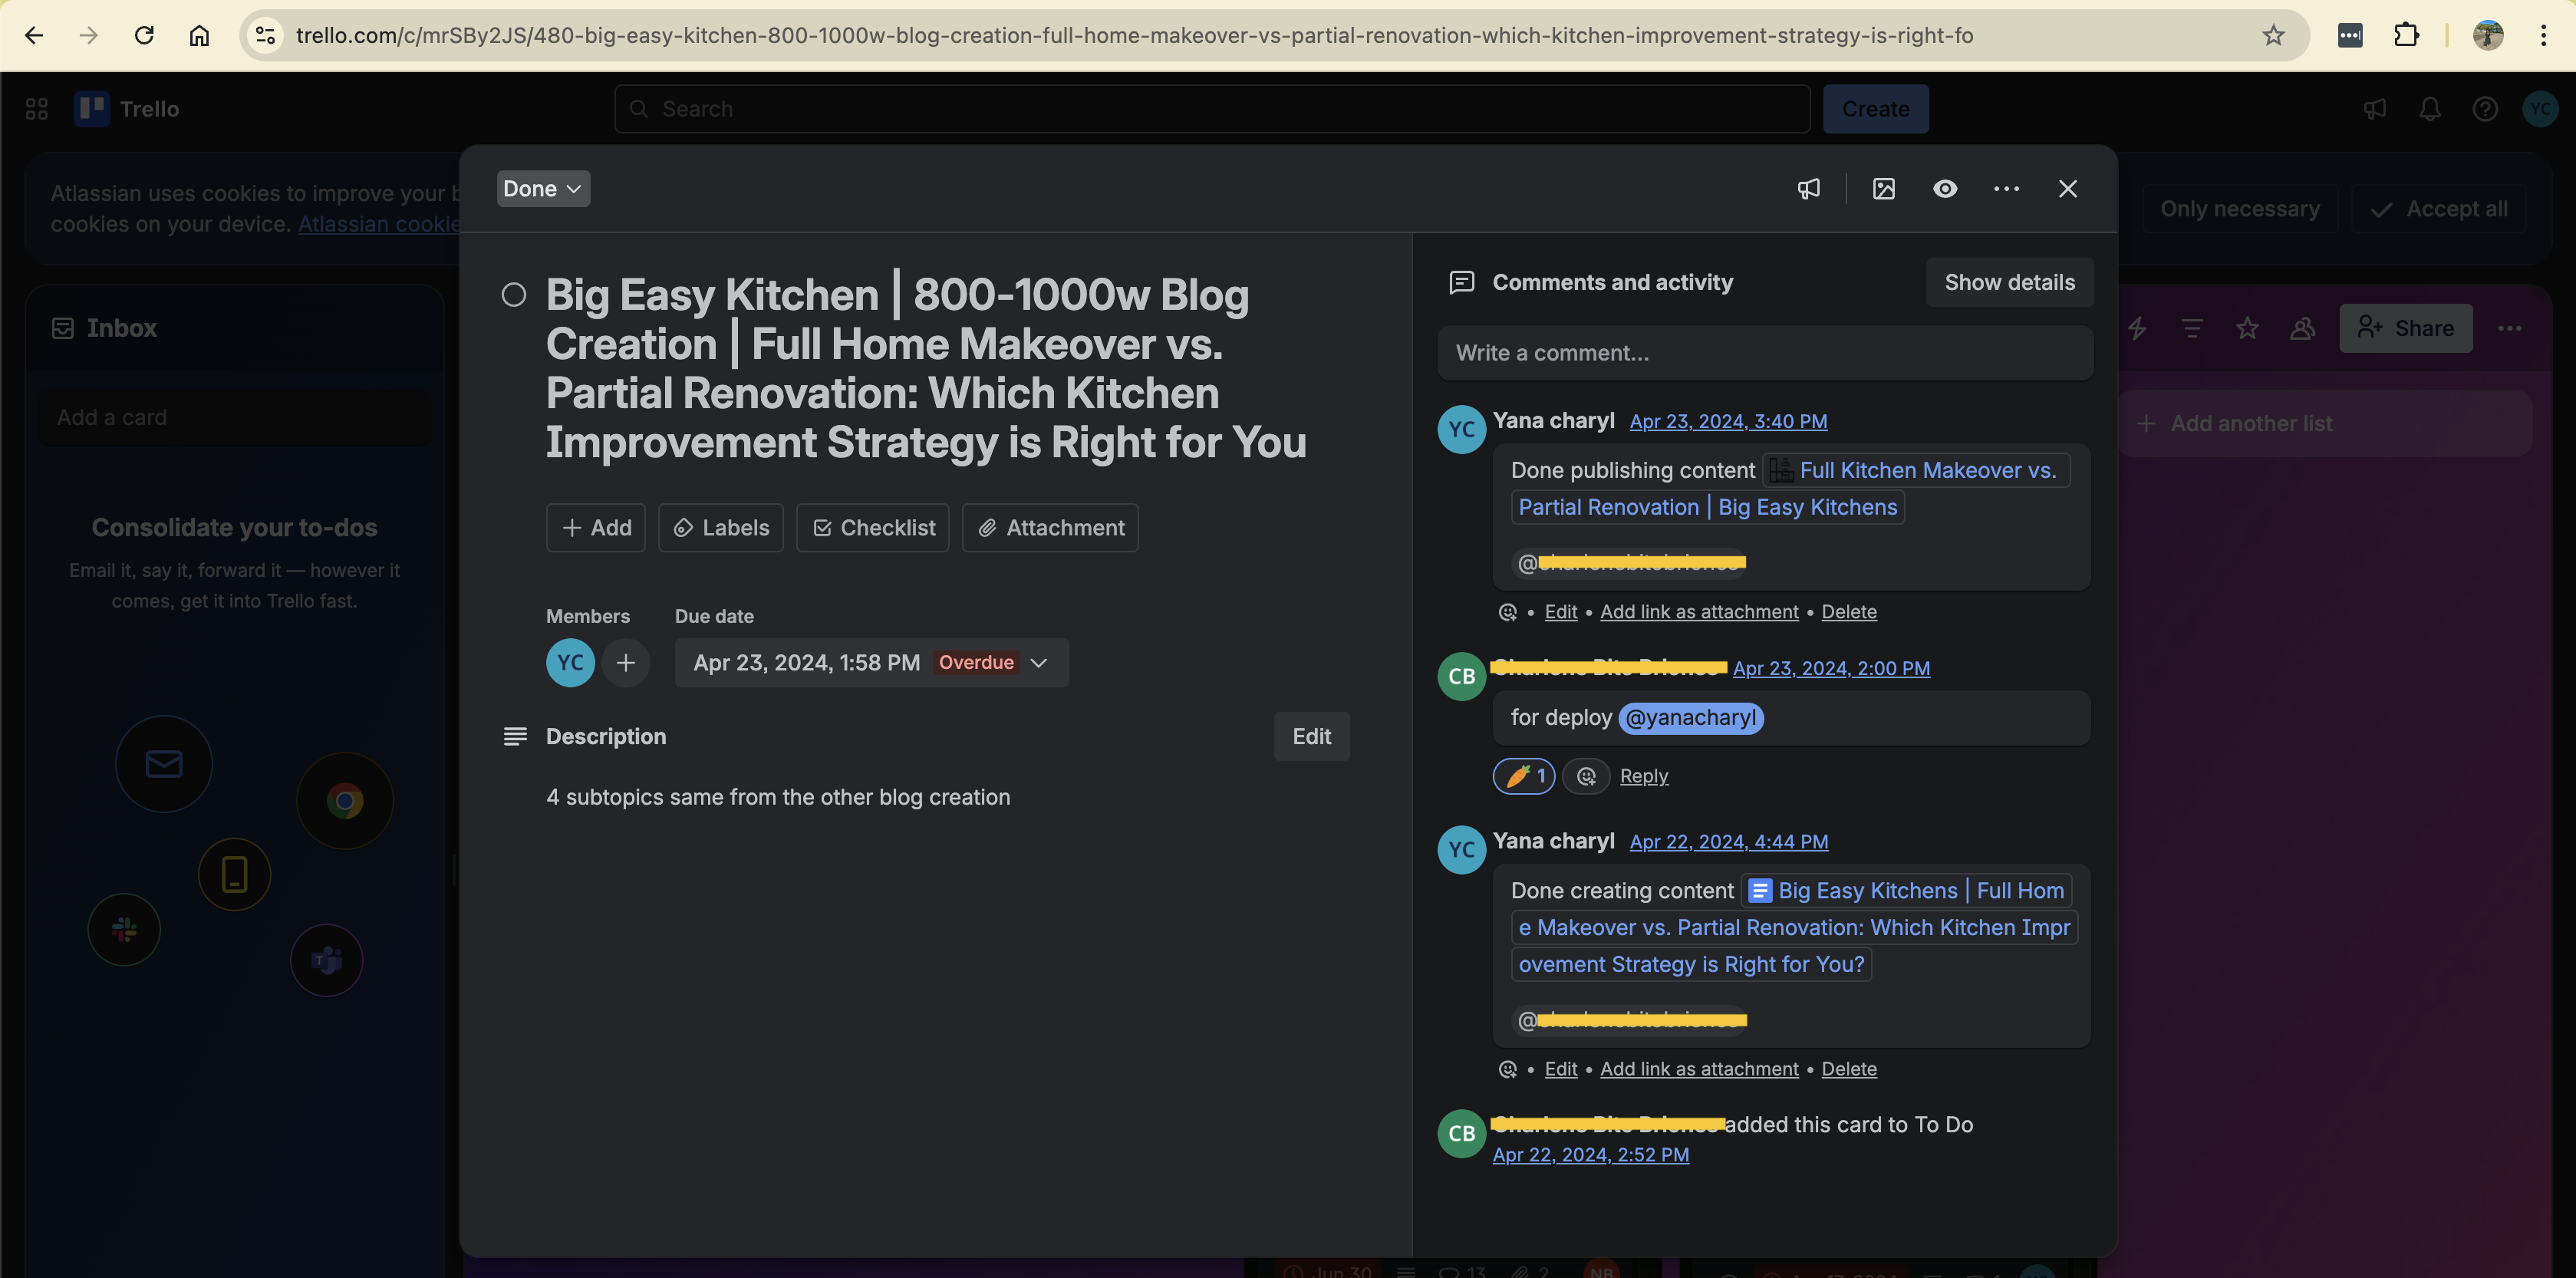Viewport: 2576px width, 1278px height.
Task: Click megaphone icon in card header
Action: point(1809,189)
